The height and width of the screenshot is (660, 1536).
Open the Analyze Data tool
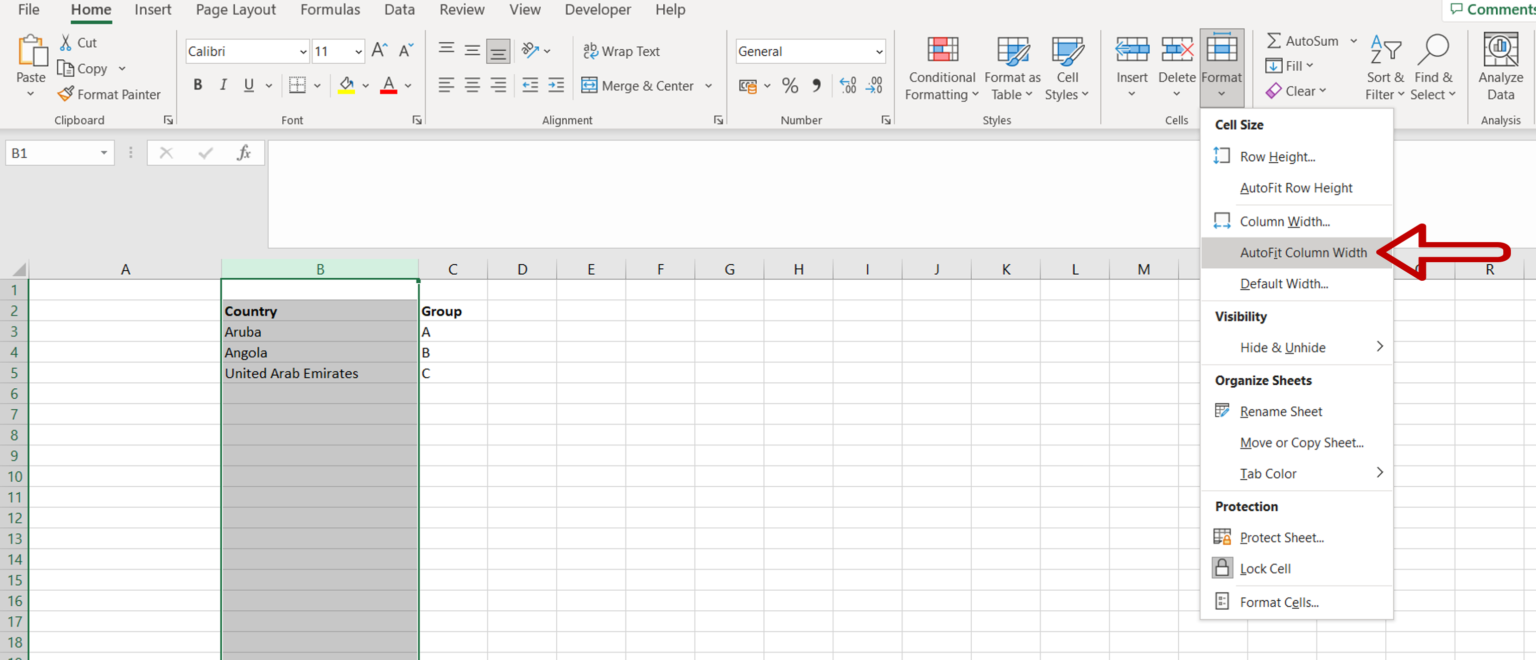point(1499,68)
